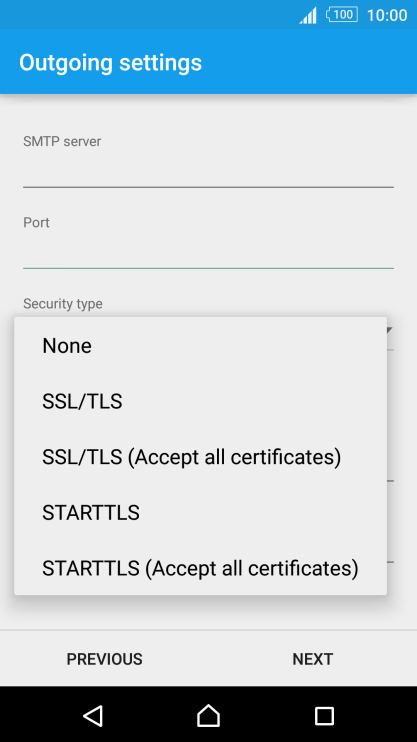The image size is (417, 742).
Task: Choose STARTTLS (Accept all certificates)
Action: 201,568
